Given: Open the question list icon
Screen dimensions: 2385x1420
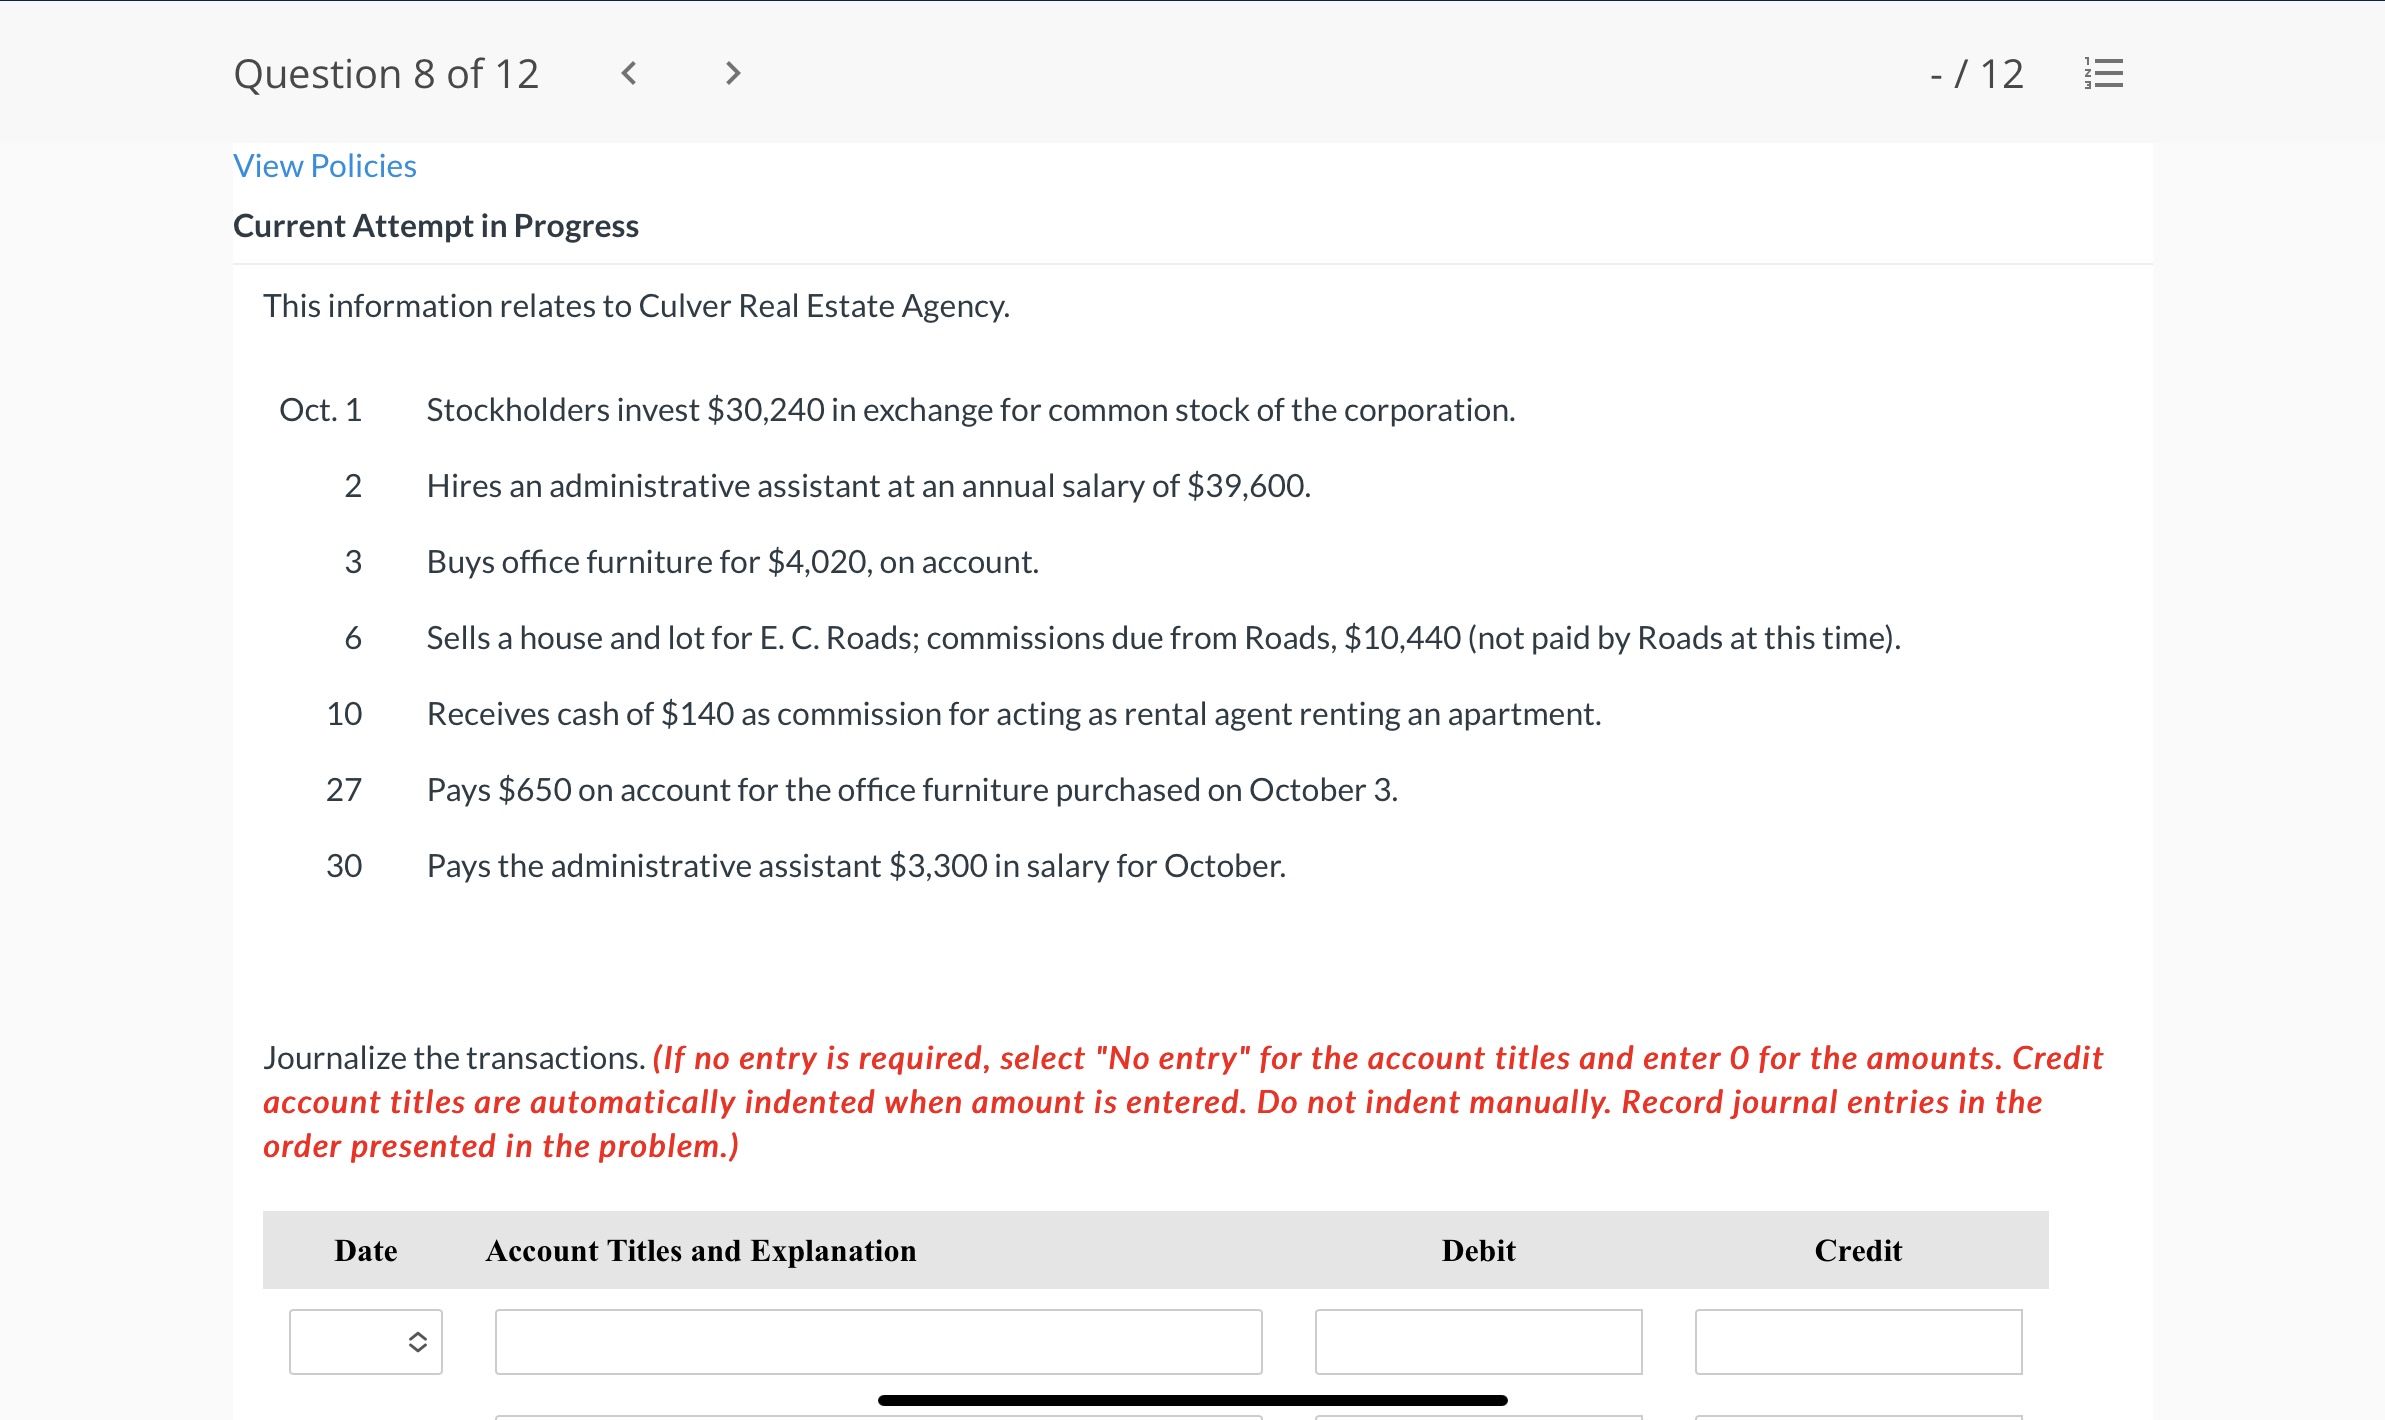Looking at the screenshot, I should 2104,74.
